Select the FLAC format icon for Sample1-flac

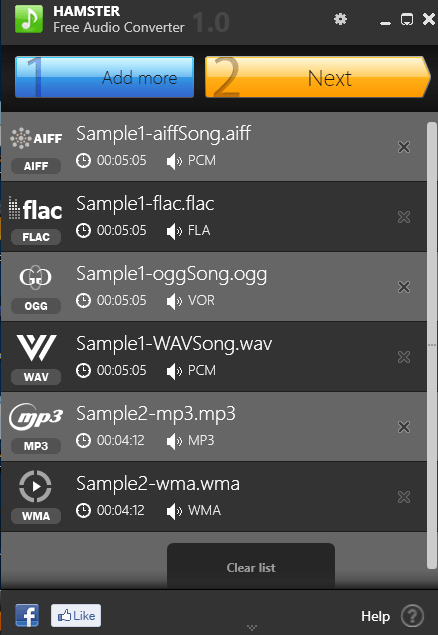pos(36,210)
